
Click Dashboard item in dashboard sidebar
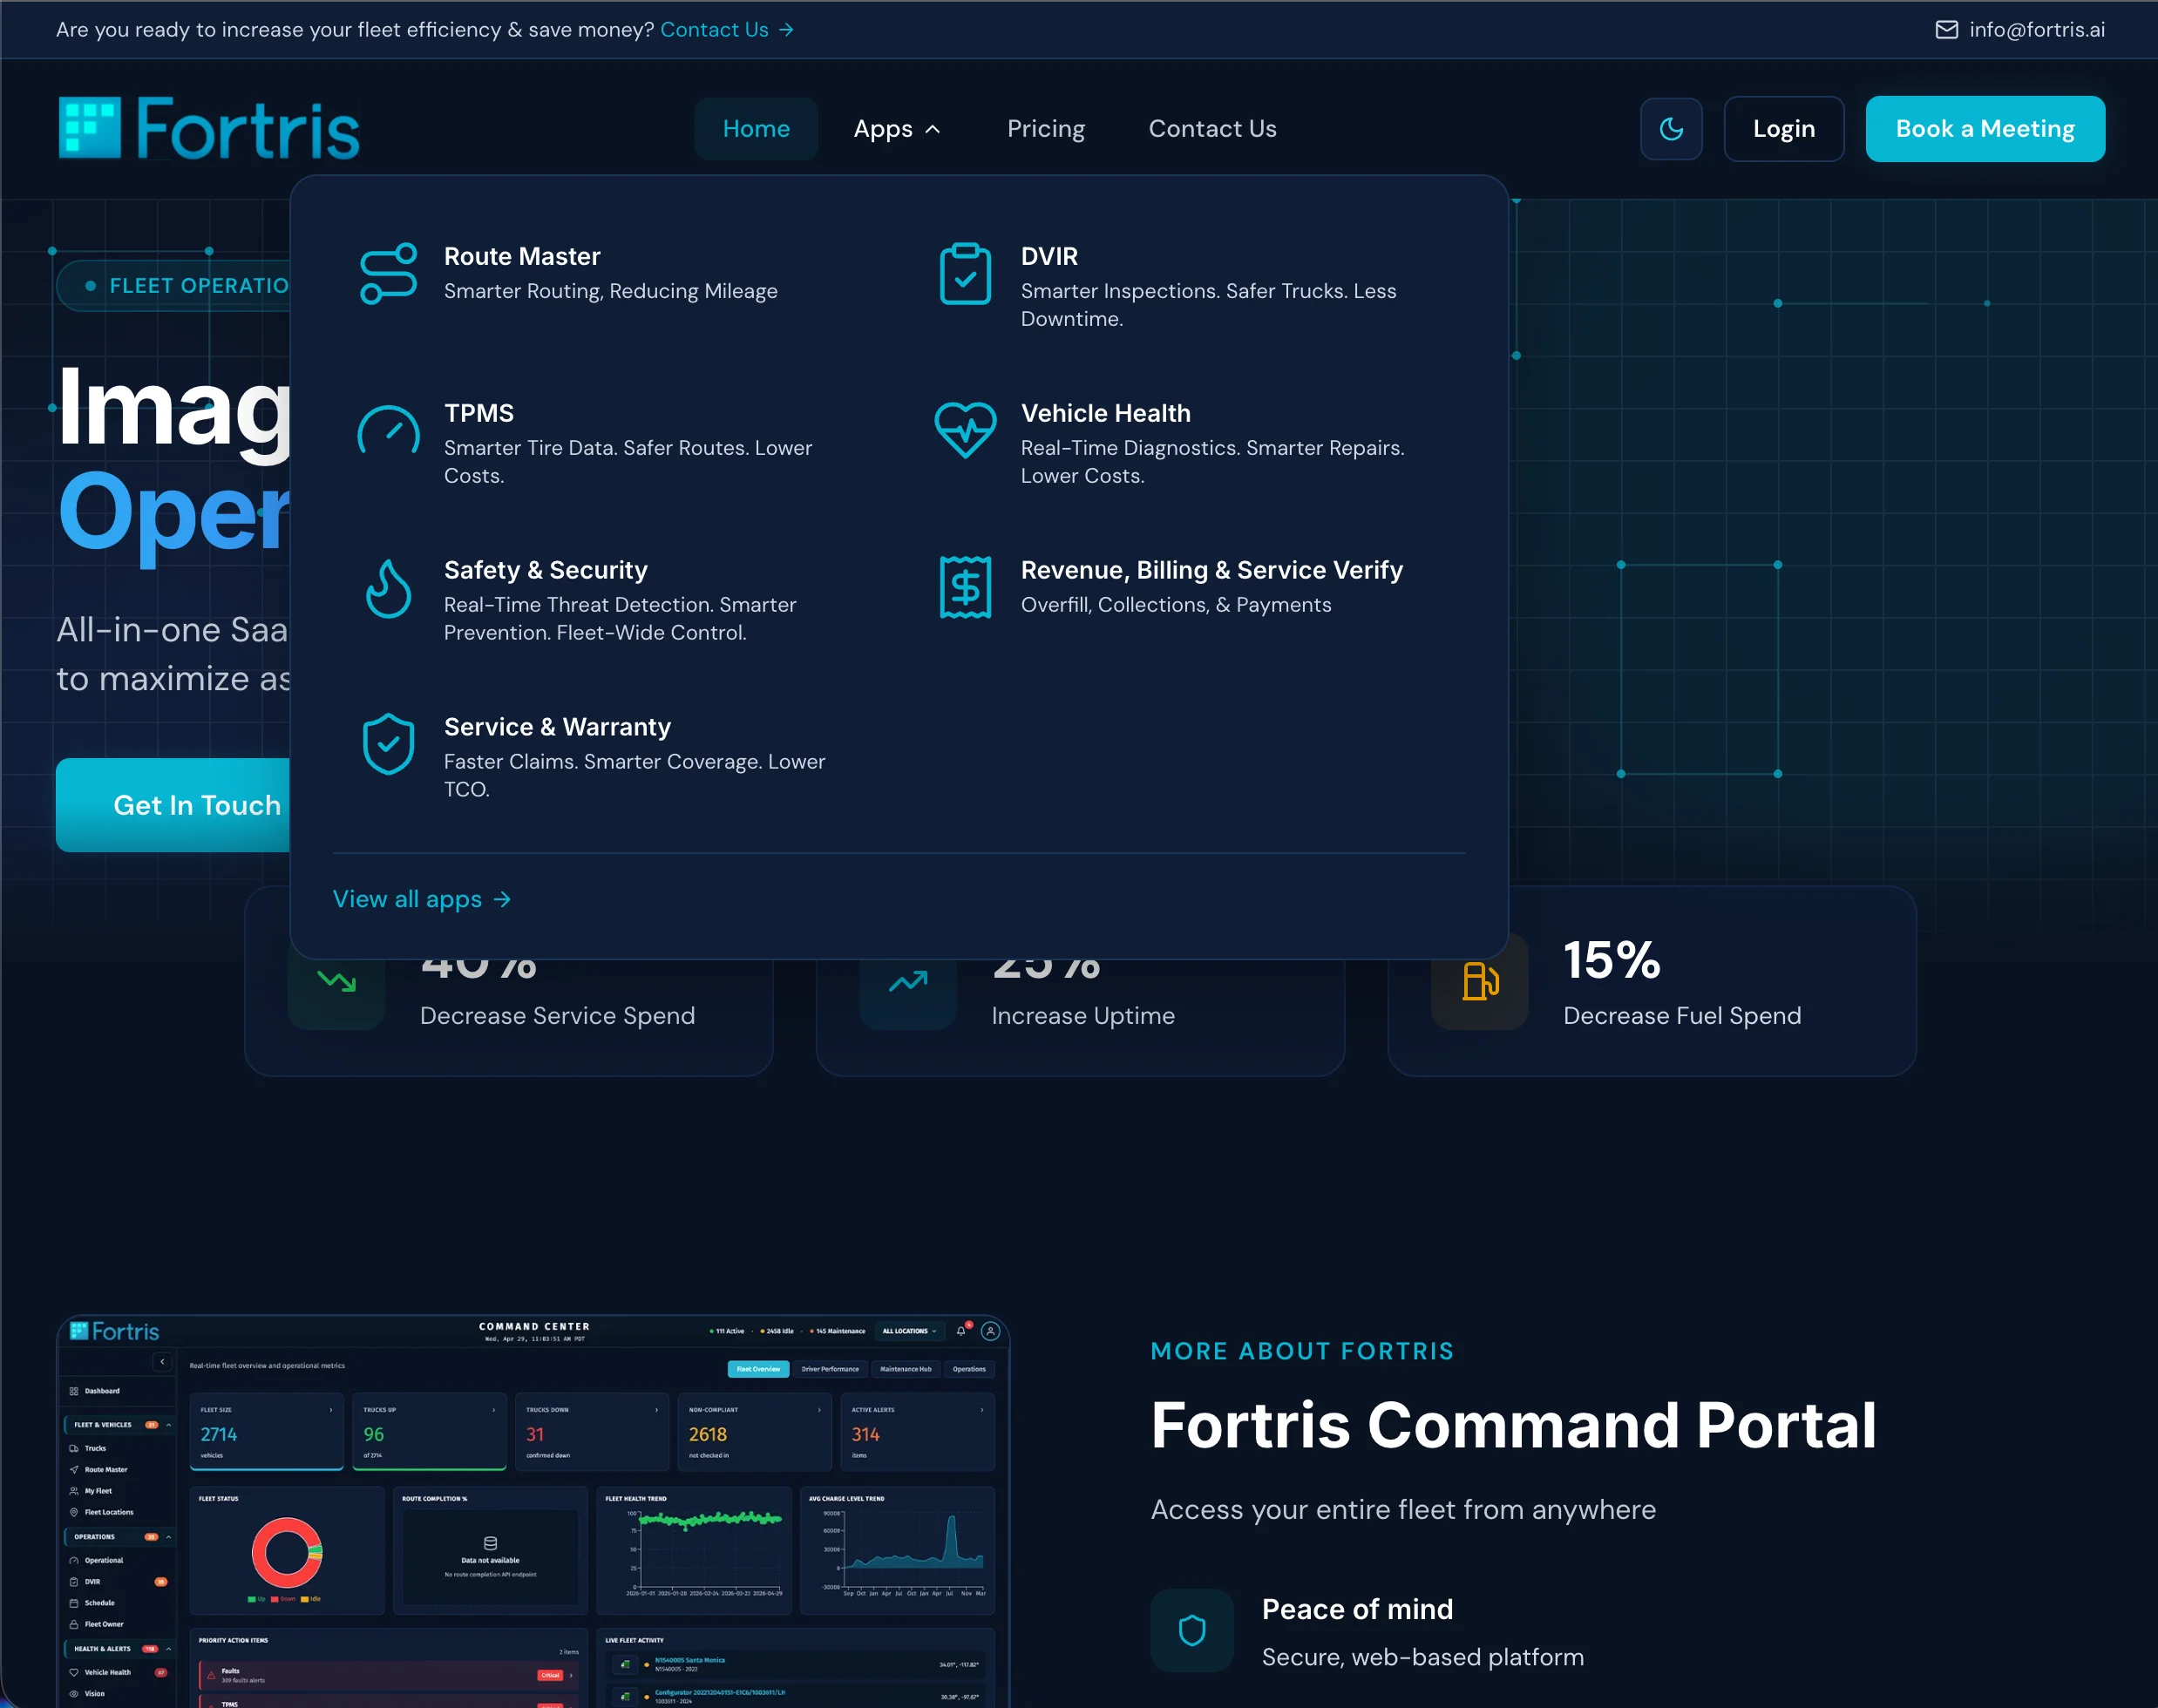click(101, 1391)
